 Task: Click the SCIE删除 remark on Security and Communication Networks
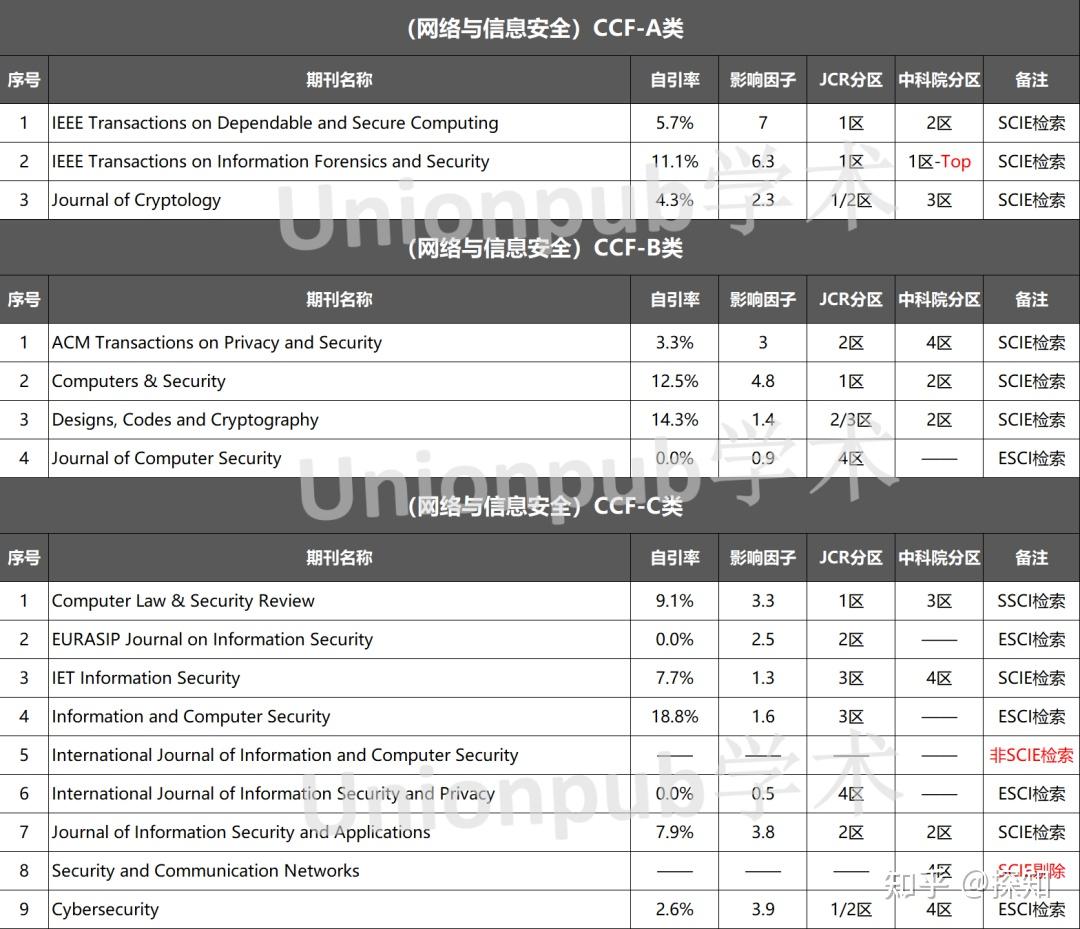pos(1031,871)
